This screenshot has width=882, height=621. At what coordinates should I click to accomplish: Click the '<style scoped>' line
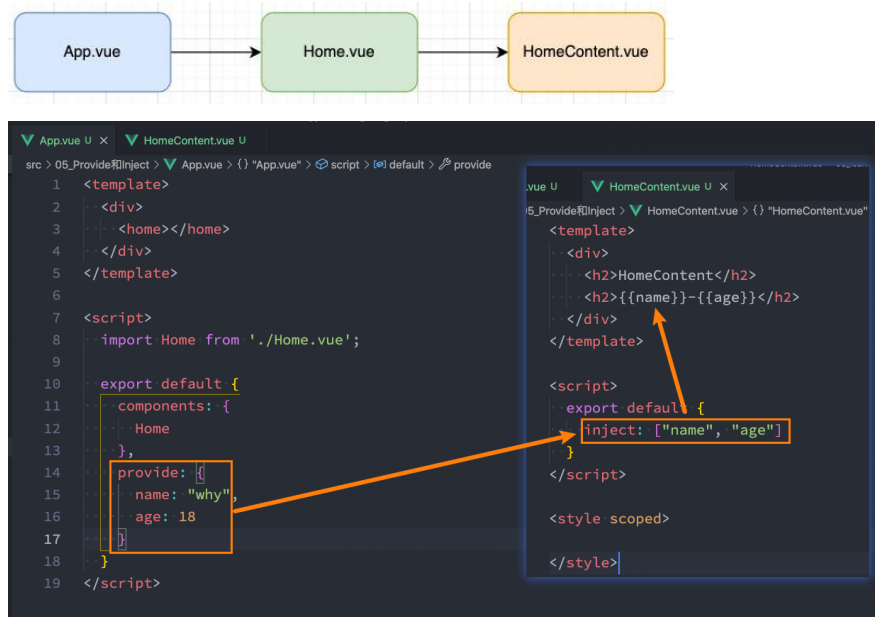pyautogui.click(x=609, y=519)
